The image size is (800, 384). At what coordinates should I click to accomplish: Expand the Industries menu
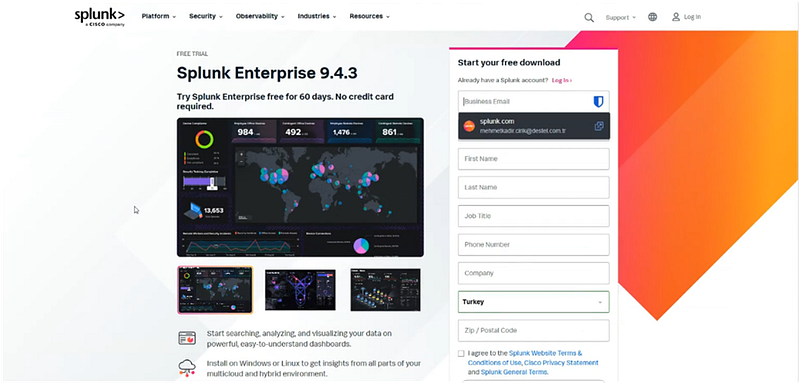317,16
